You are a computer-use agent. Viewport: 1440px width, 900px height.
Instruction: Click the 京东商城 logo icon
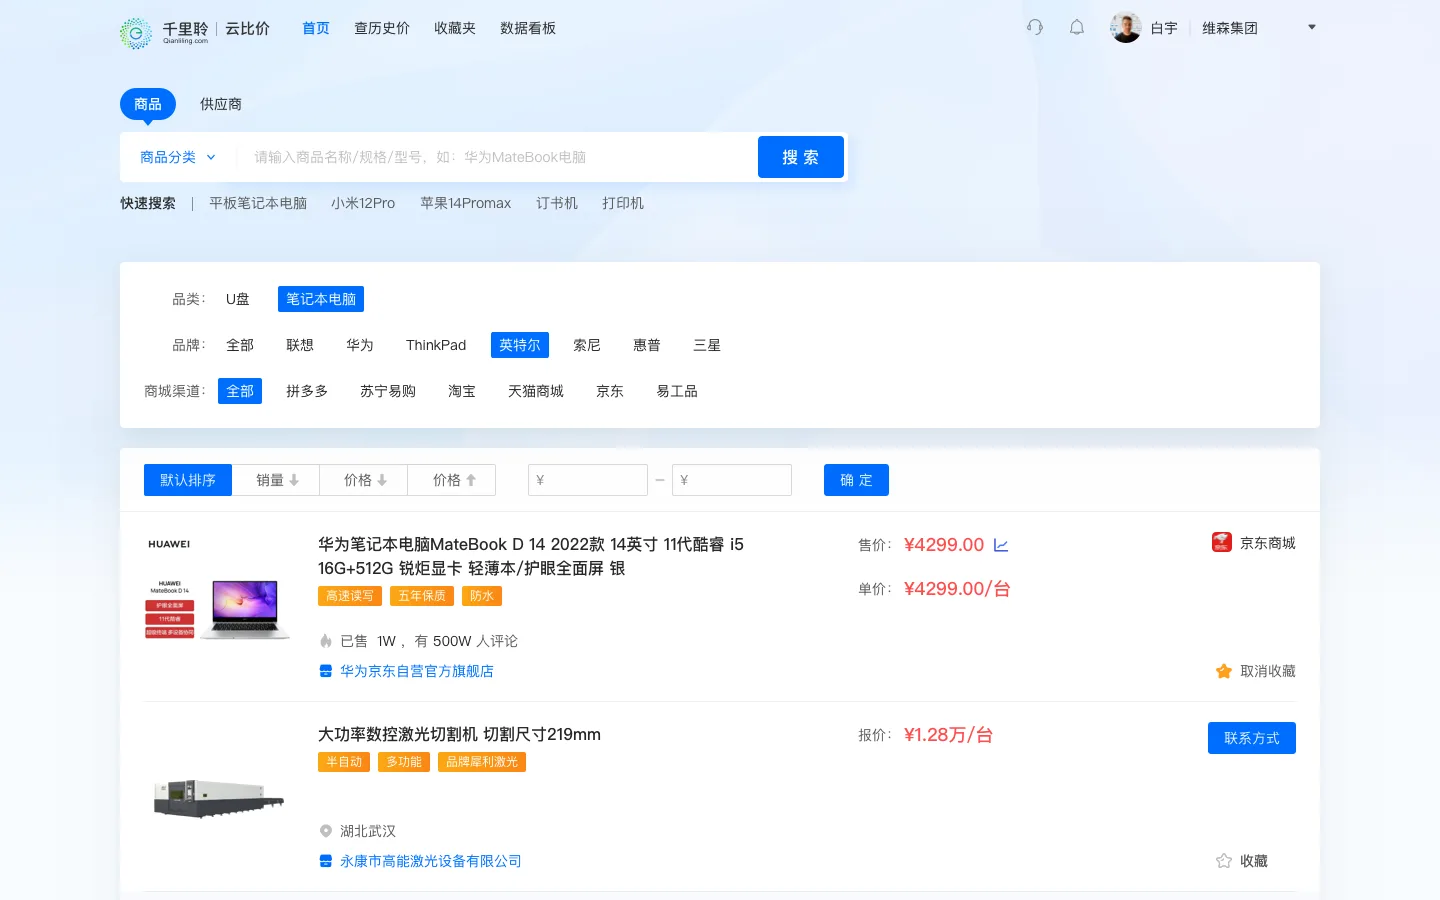(1222, 542)
